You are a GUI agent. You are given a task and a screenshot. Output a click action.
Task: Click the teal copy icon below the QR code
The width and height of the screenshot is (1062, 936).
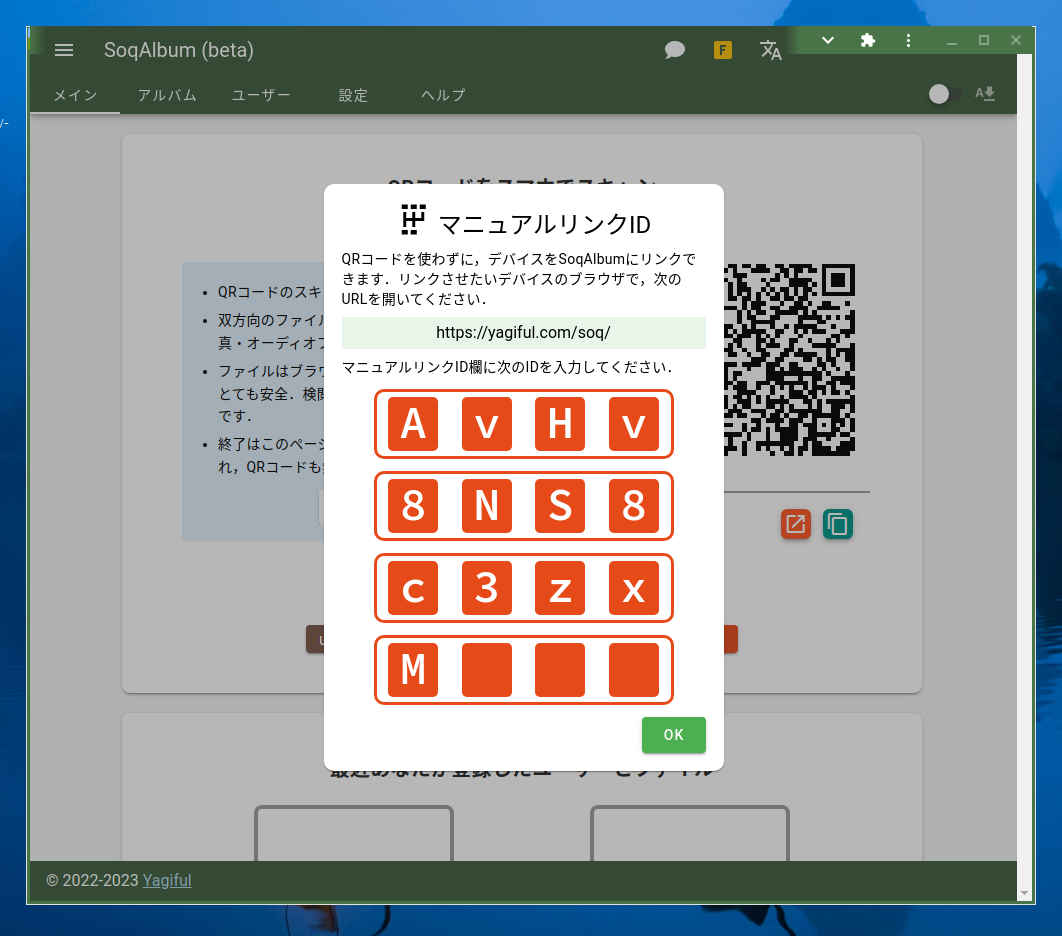point(838,523)
